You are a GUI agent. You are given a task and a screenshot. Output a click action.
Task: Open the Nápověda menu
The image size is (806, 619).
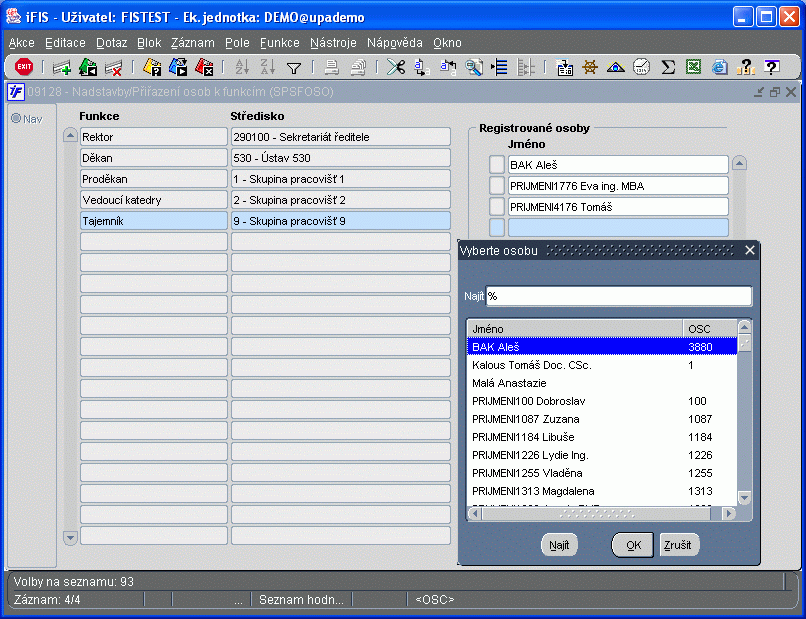395,43
